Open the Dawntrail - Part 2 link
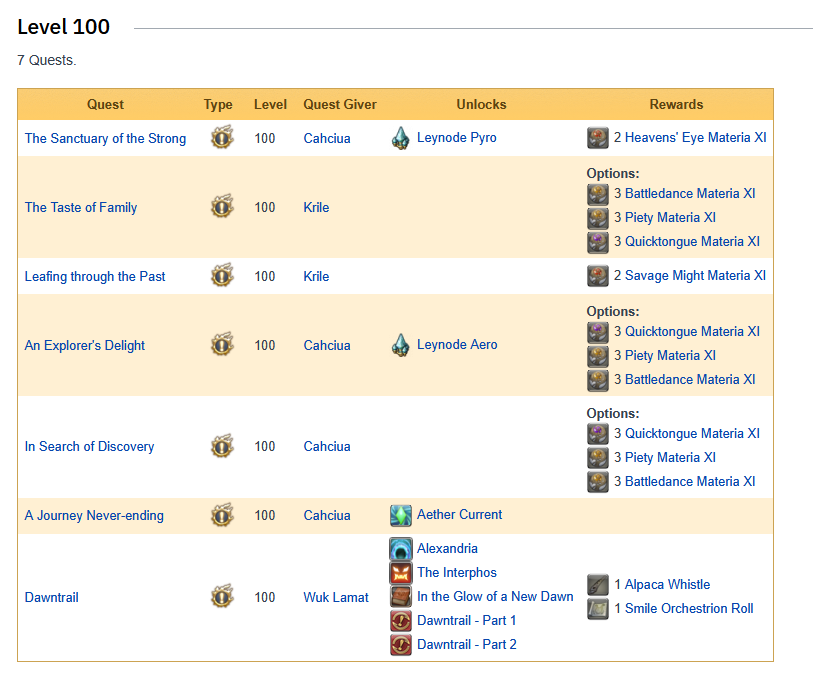 coord(466,644)
